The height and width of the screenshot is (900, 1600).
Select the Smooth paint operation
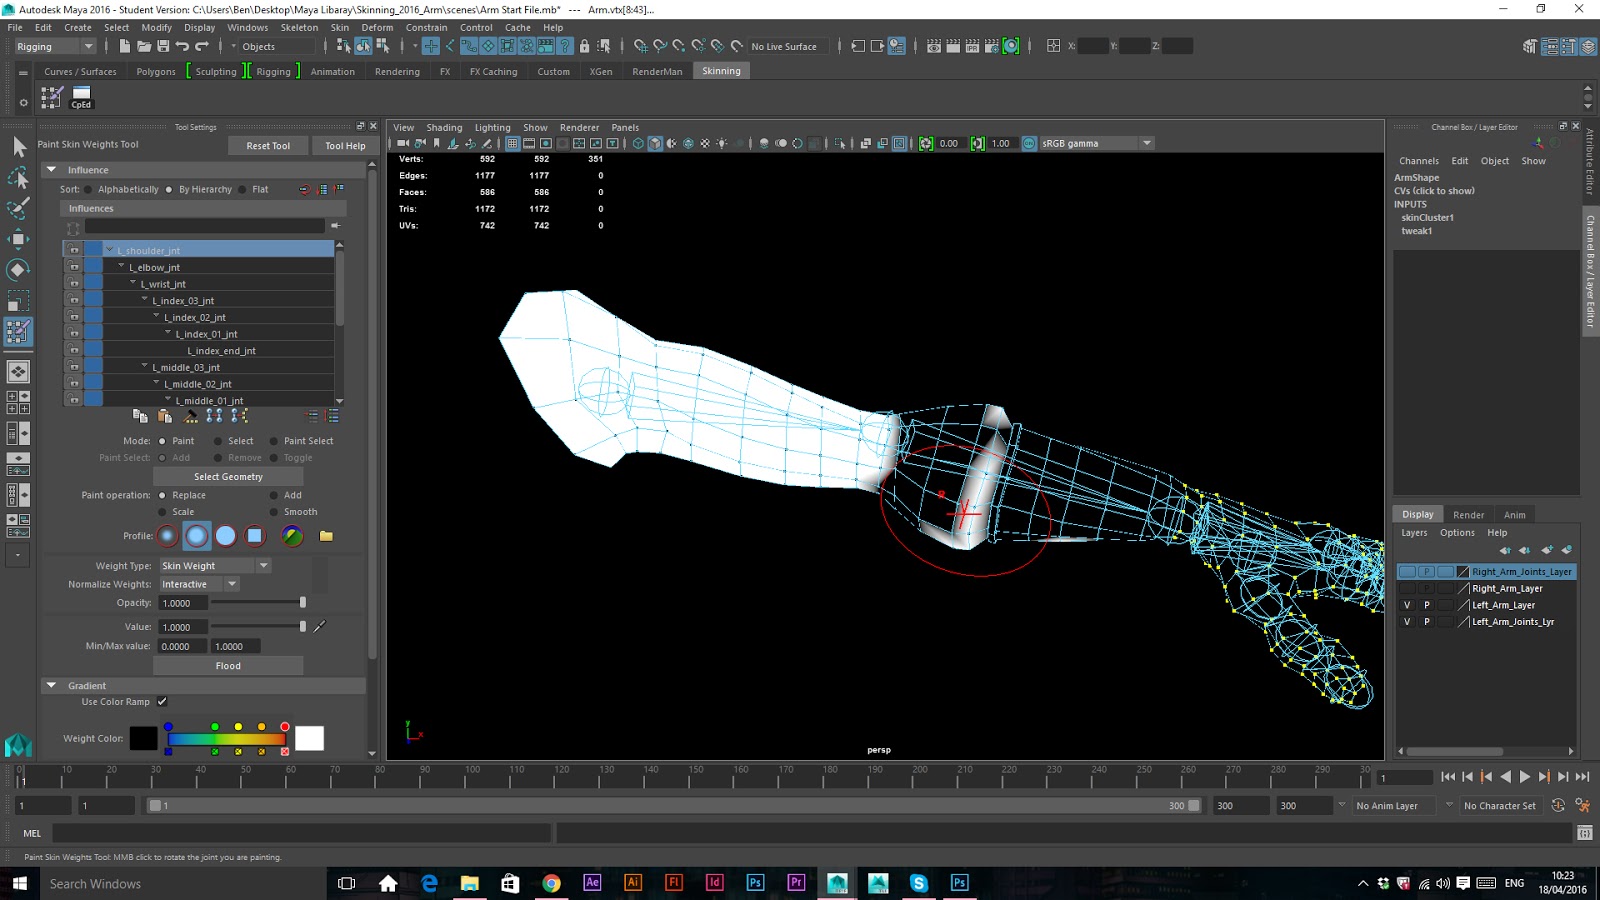[x=274, y=512]
